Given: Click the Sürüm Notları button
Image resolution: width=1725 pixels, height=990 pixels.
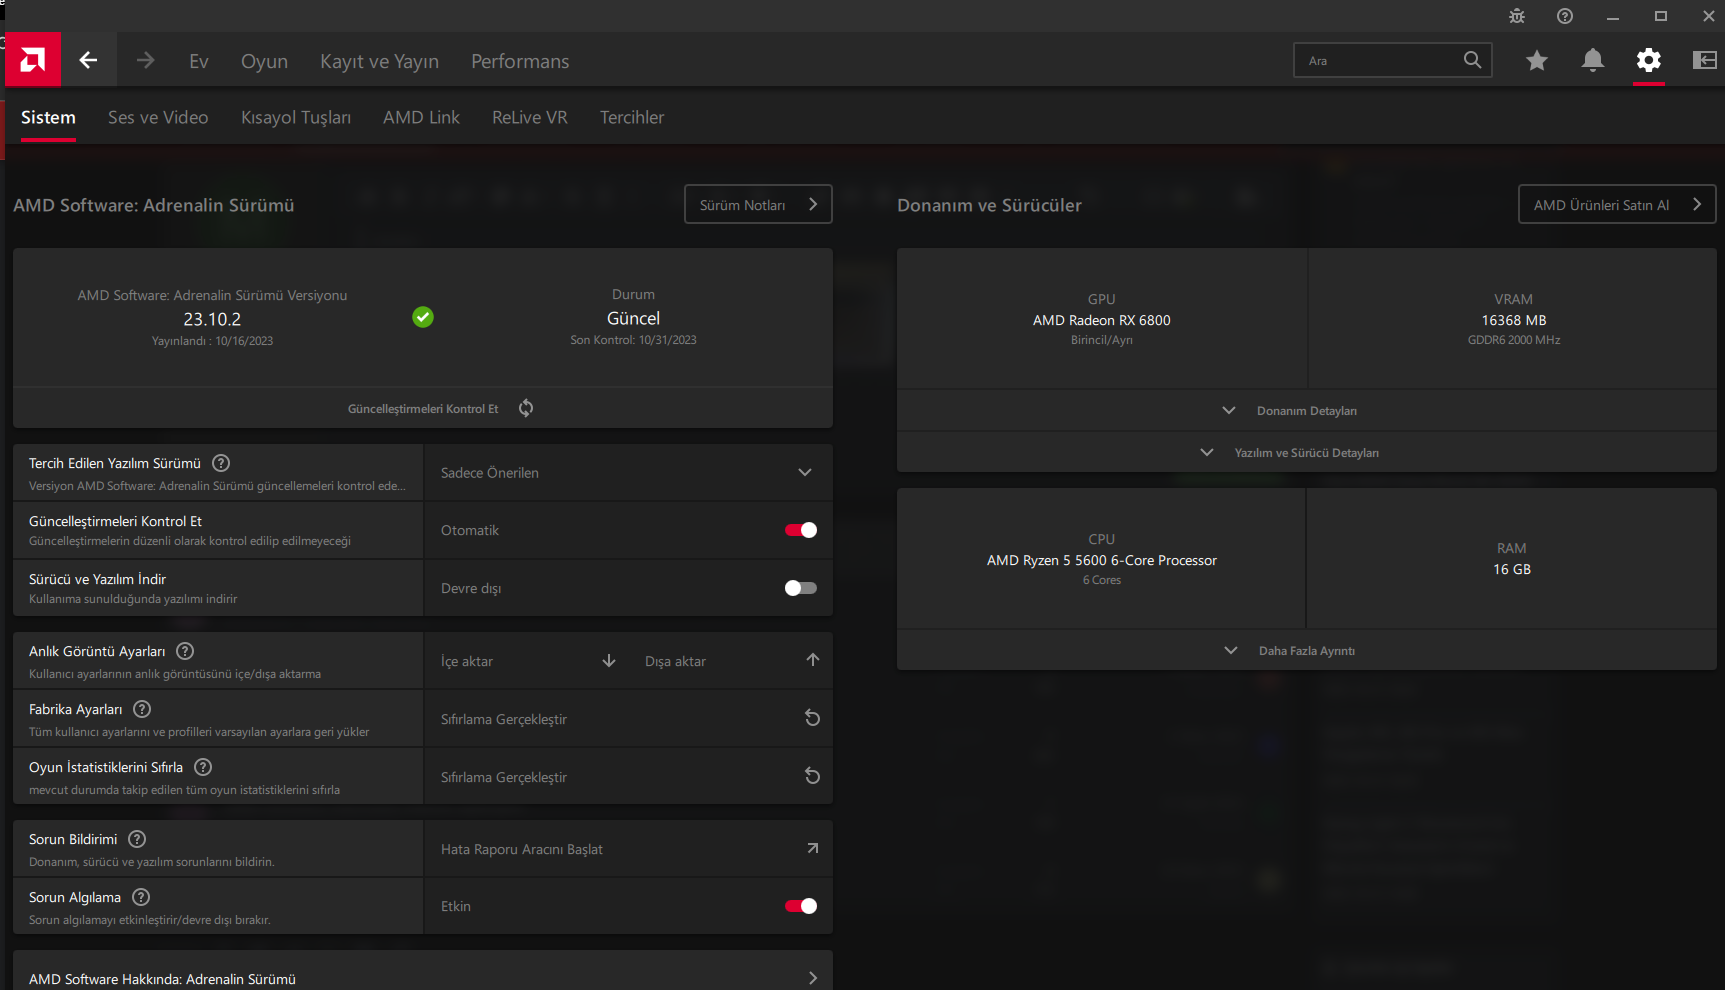Looking at the screenshot, I should pos(758,204).
